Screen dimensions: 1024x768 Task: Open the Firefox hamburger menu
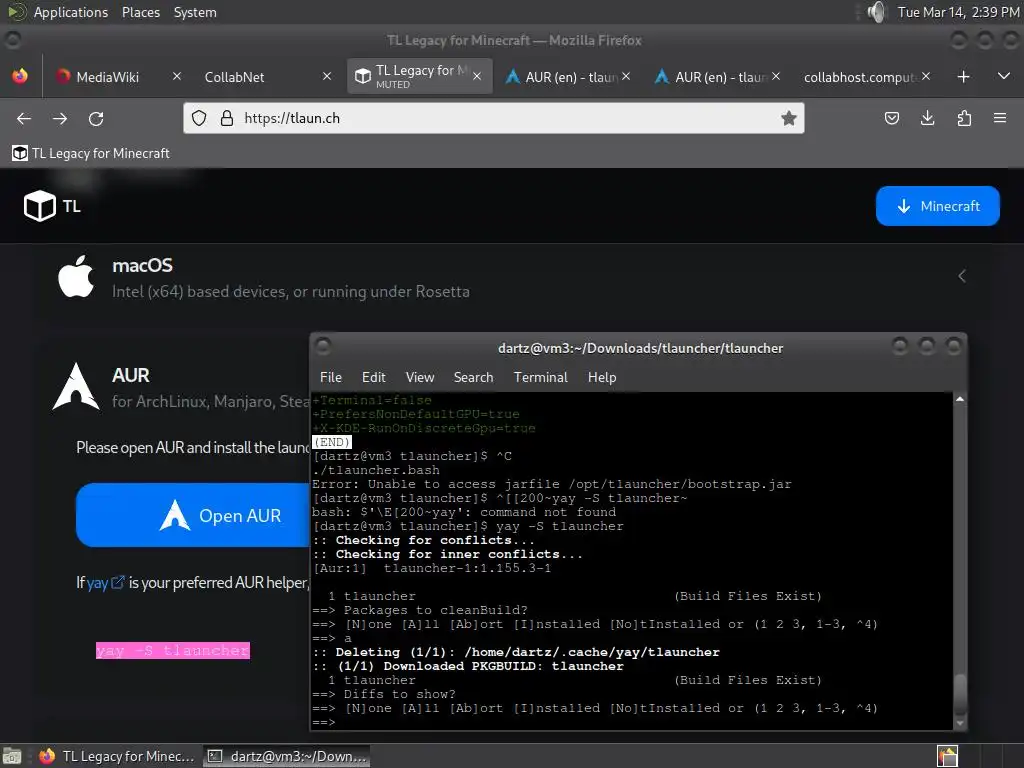[1000, 118]
